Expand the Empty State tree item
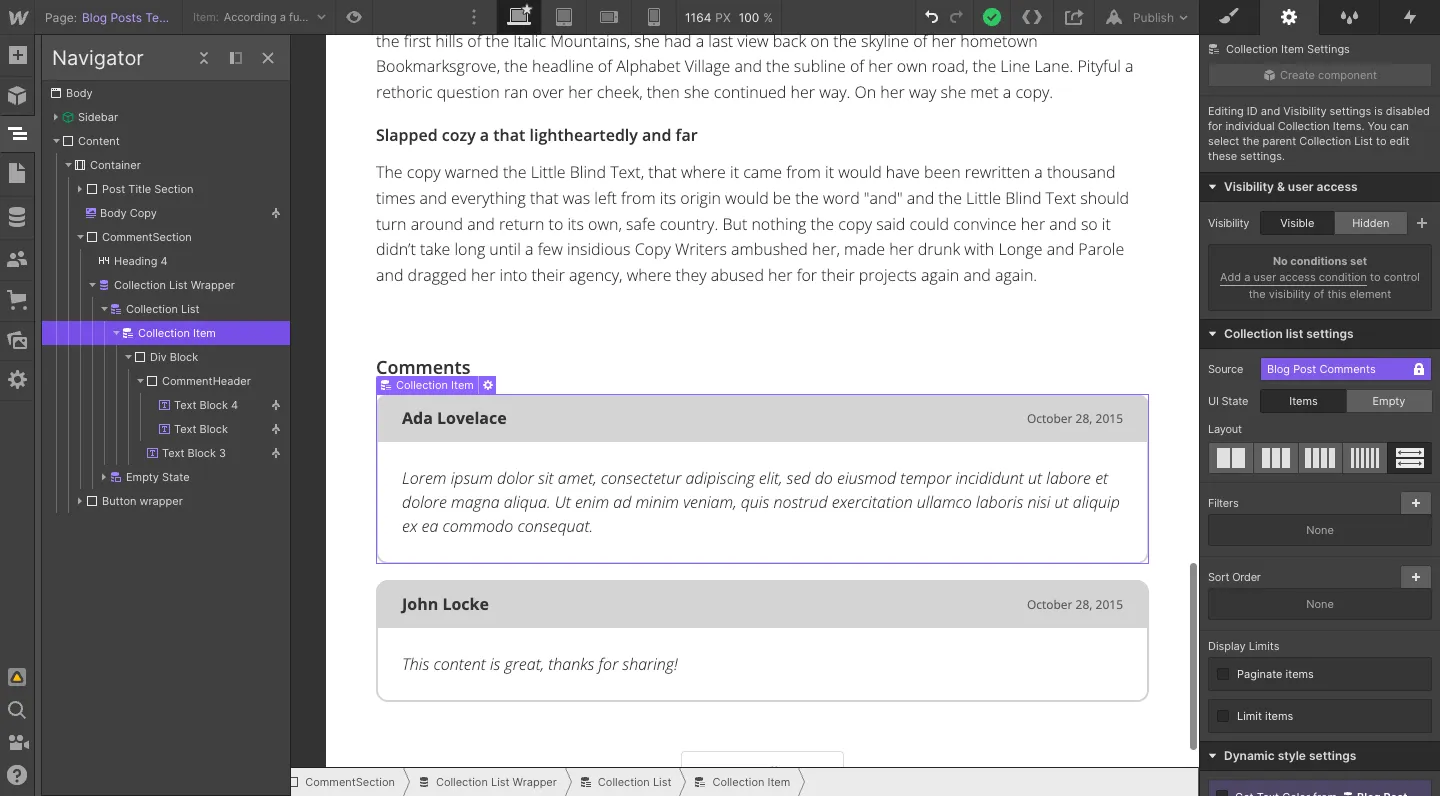Viewport: 1440px width, 796px height. click(x=104, y=477)
